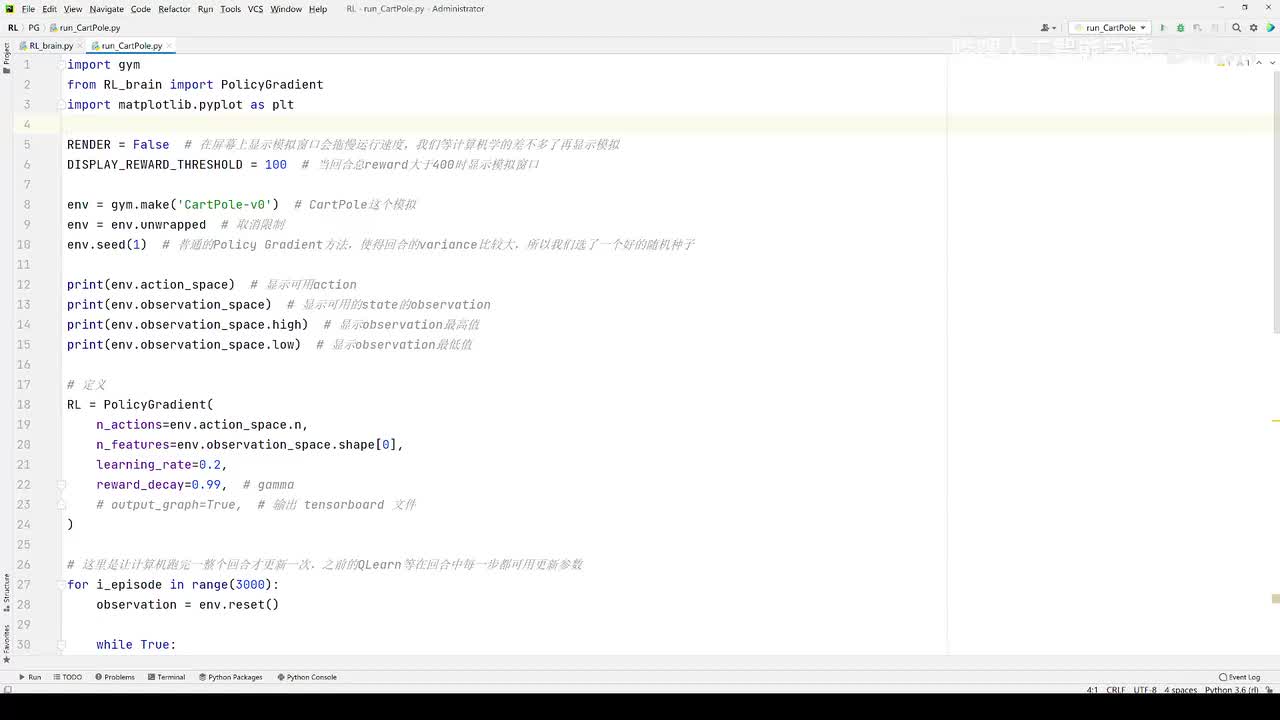Click the run with coverage icon
The image size is (1280, 720).
click(1197, 28)
